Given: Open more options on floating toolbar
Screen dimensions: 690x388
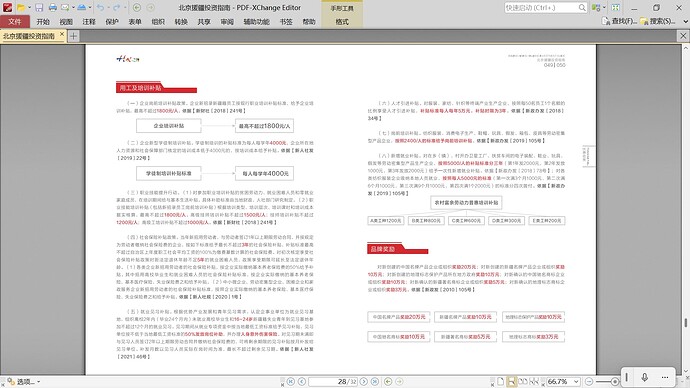Looking at the screenshot, I should 664,377.
